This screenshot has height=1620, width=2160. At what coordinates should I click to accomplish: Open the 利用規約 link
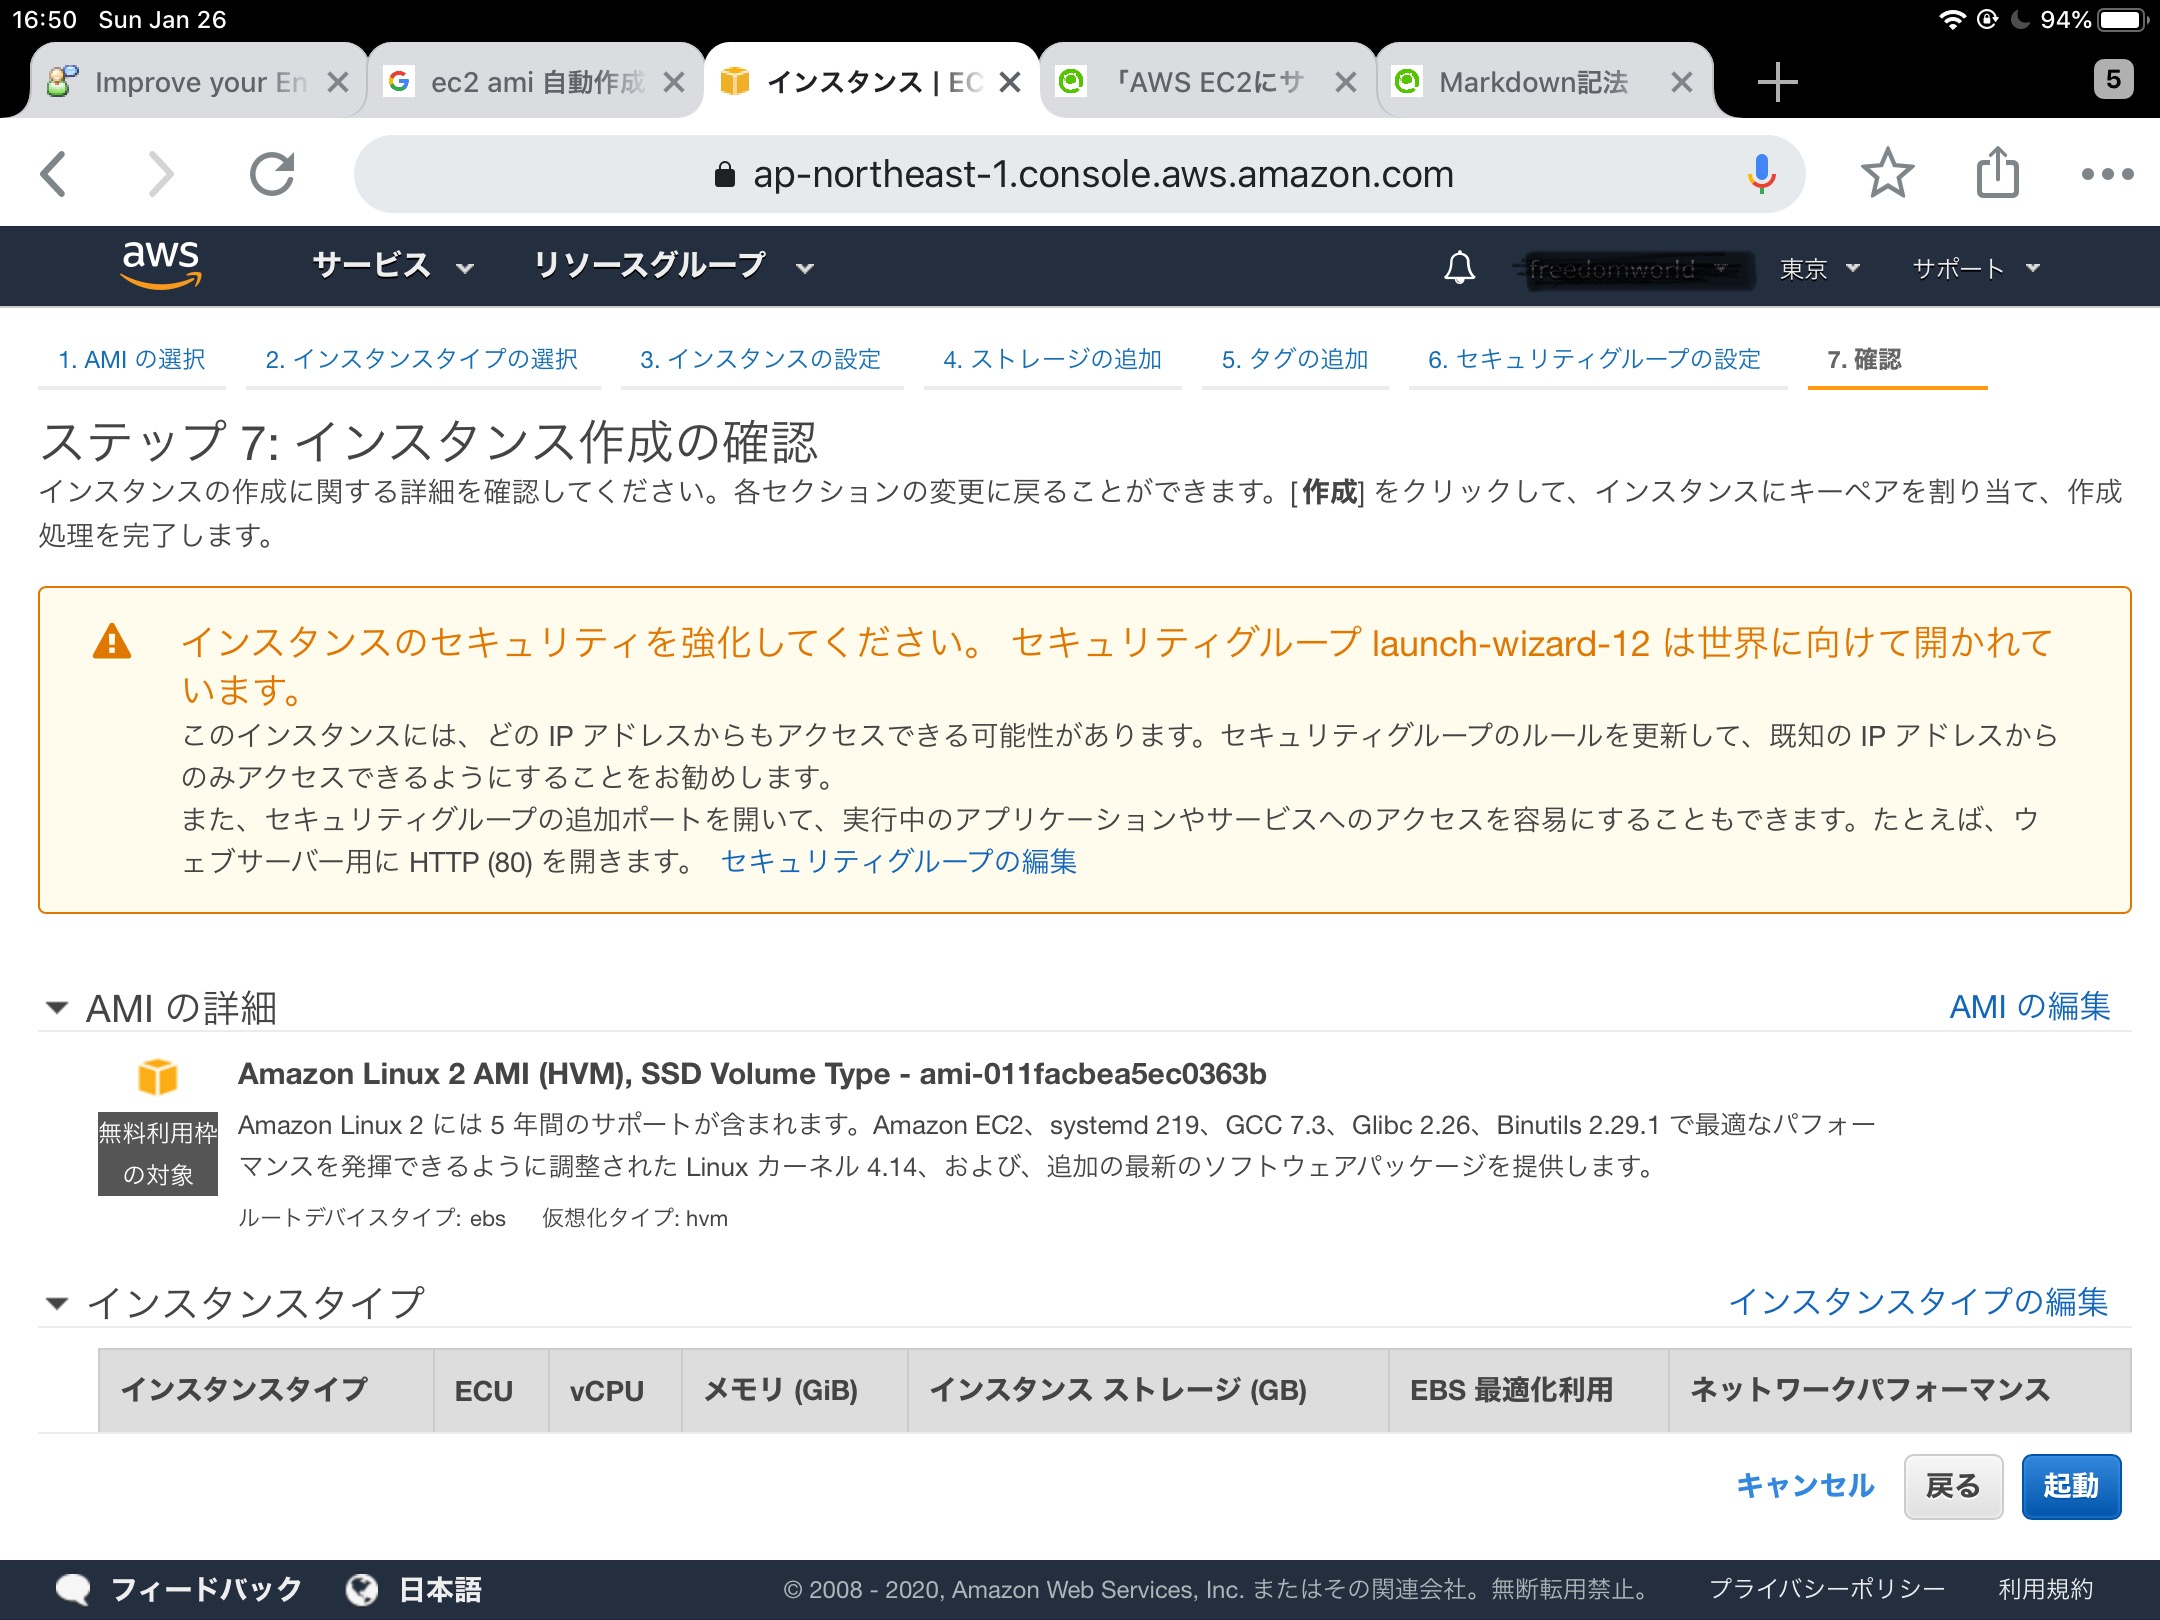coord(2045,1589)
